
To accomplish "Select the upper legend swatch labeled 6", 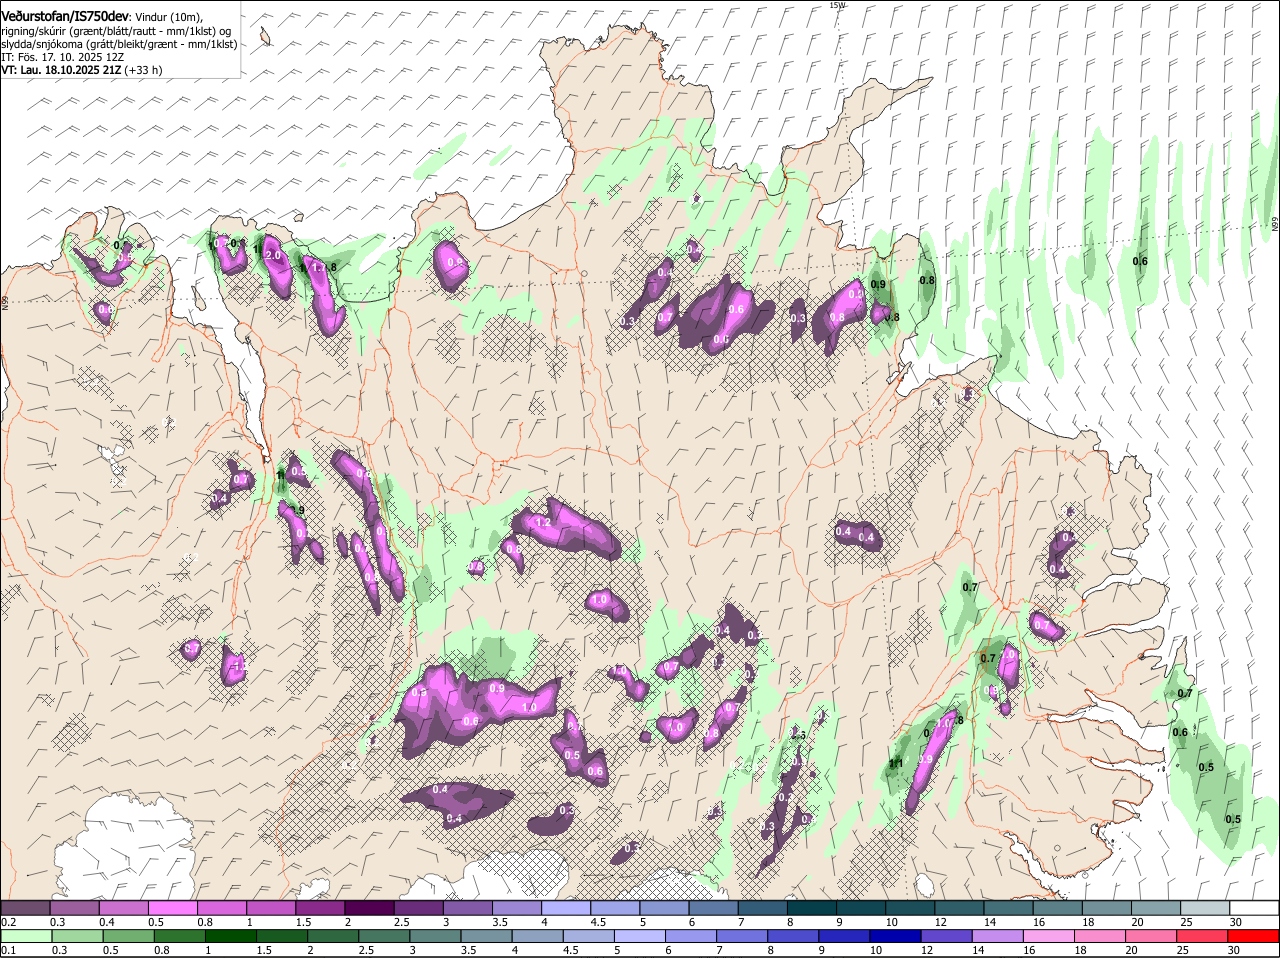I will click(711, 907).
